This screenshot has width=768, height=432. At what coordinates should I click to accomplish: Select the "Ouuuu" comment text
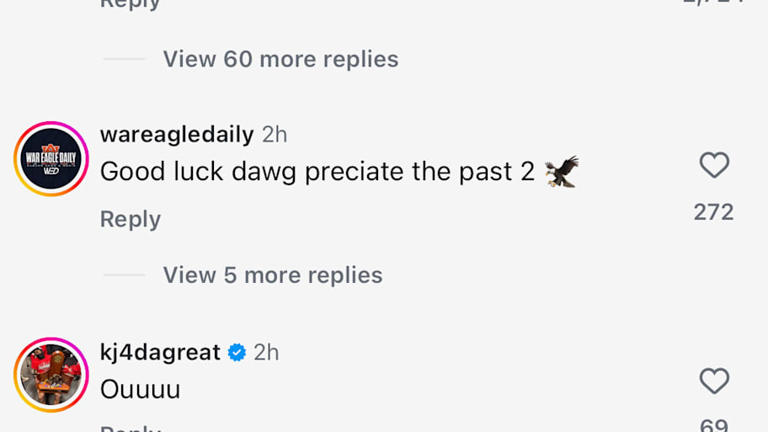(x=140, y=389)
